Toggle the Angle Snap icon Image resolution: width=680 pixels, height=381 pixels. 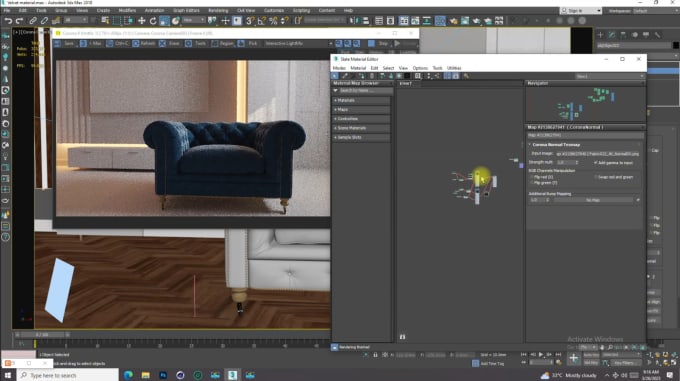tap(262, 20)
